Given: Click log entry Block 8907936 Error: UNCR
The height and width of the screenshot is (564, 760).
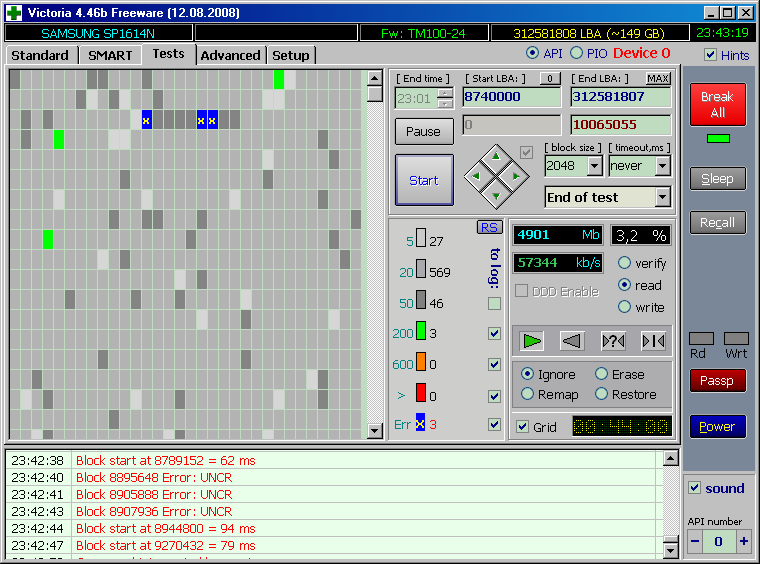Looking at the screenshot, I should pyautogui.click(x=154, y=511).
